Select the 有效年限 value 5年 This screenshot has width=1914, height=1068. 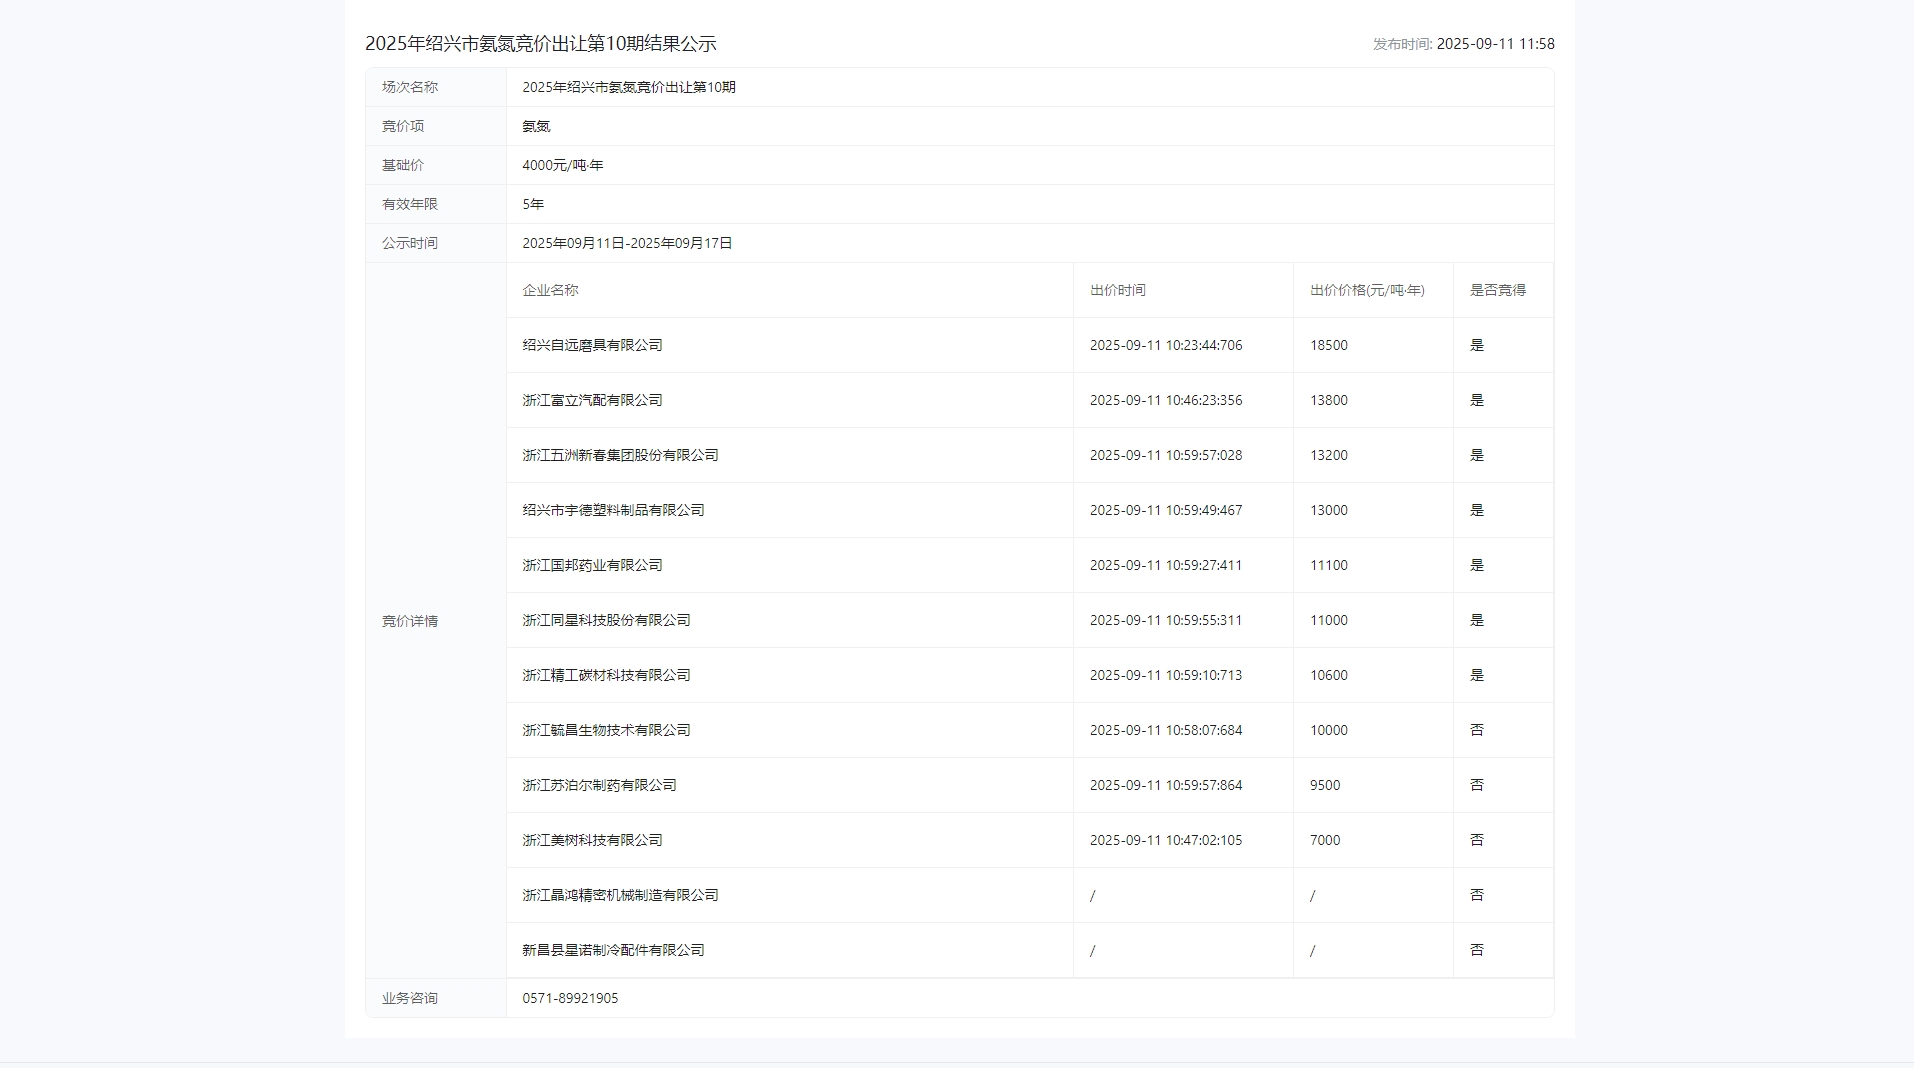tap(533, 204)
